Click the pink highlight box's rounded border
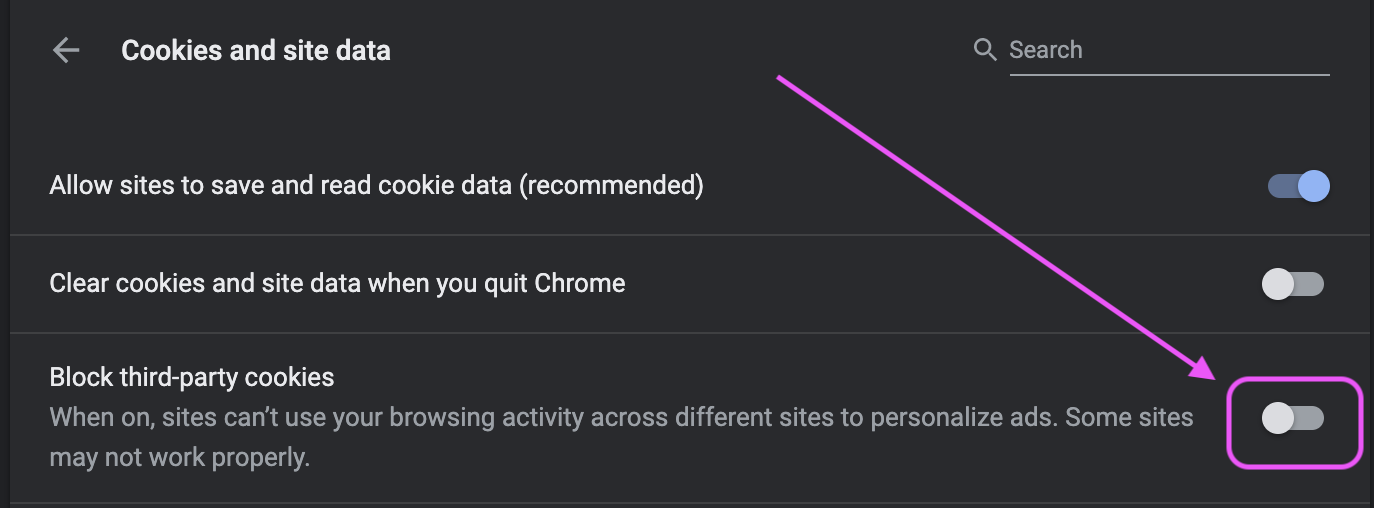 tap(1295, 380)
